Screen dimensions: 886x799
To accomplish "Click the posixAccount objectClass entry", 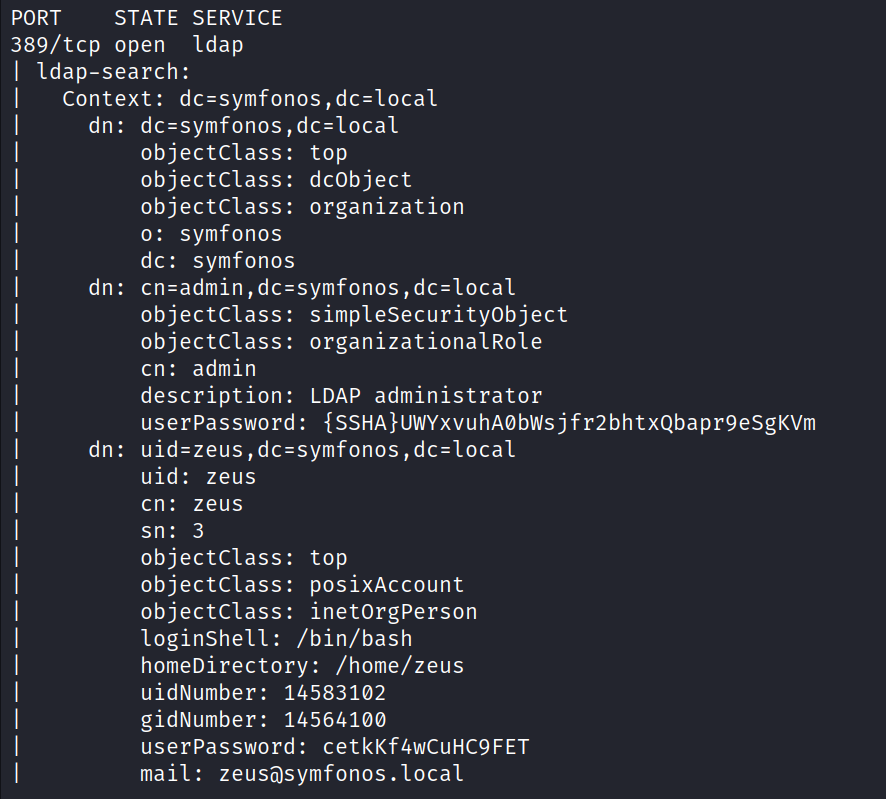I will click(x=387, y=585).
